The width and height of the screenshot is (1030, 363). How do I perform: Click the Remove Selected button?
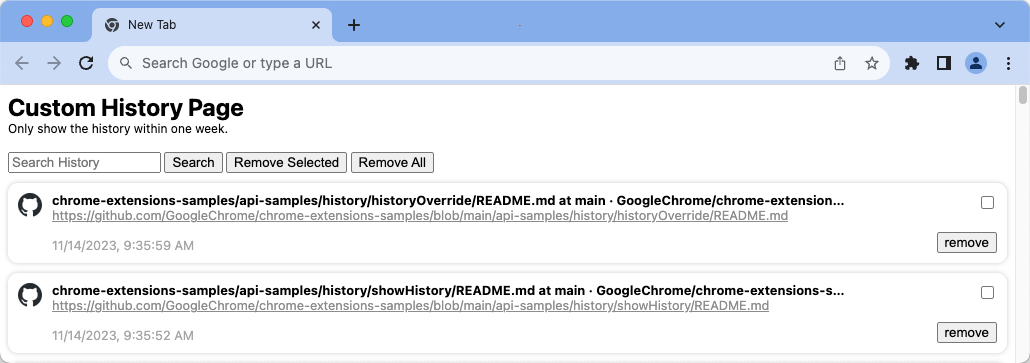coord(286,162)
